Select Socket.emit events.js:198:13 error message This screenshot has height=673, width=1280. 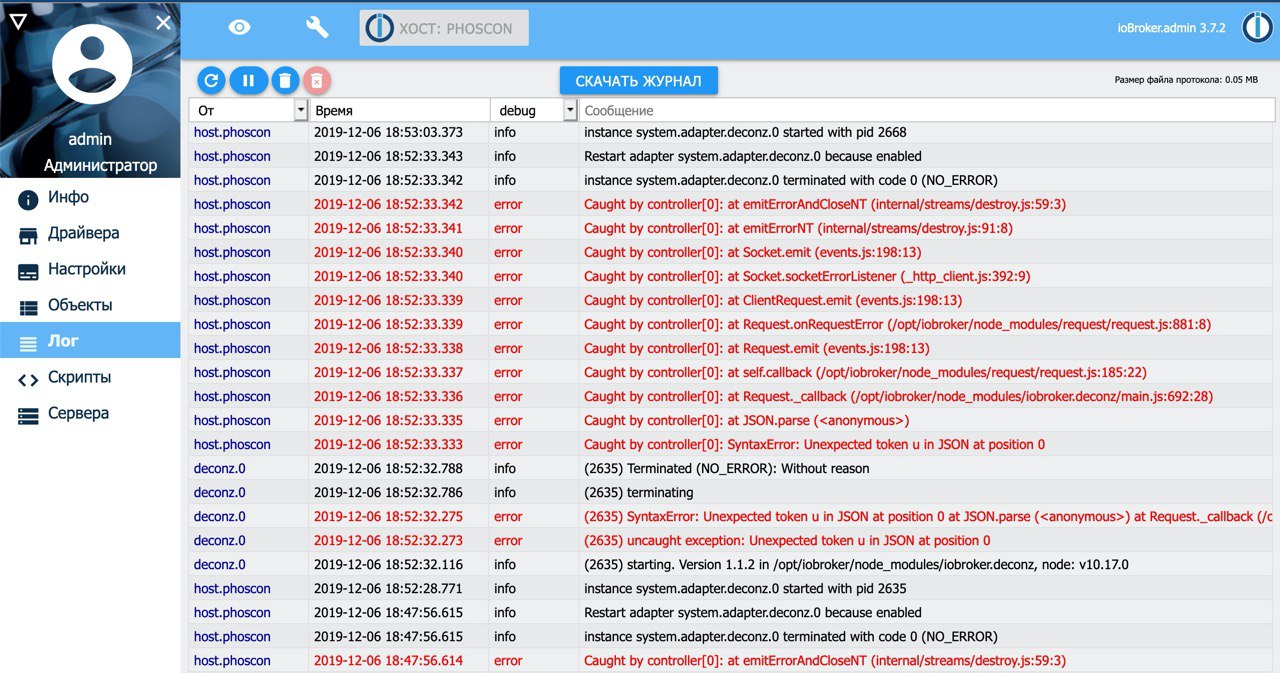tap(753, 252)
